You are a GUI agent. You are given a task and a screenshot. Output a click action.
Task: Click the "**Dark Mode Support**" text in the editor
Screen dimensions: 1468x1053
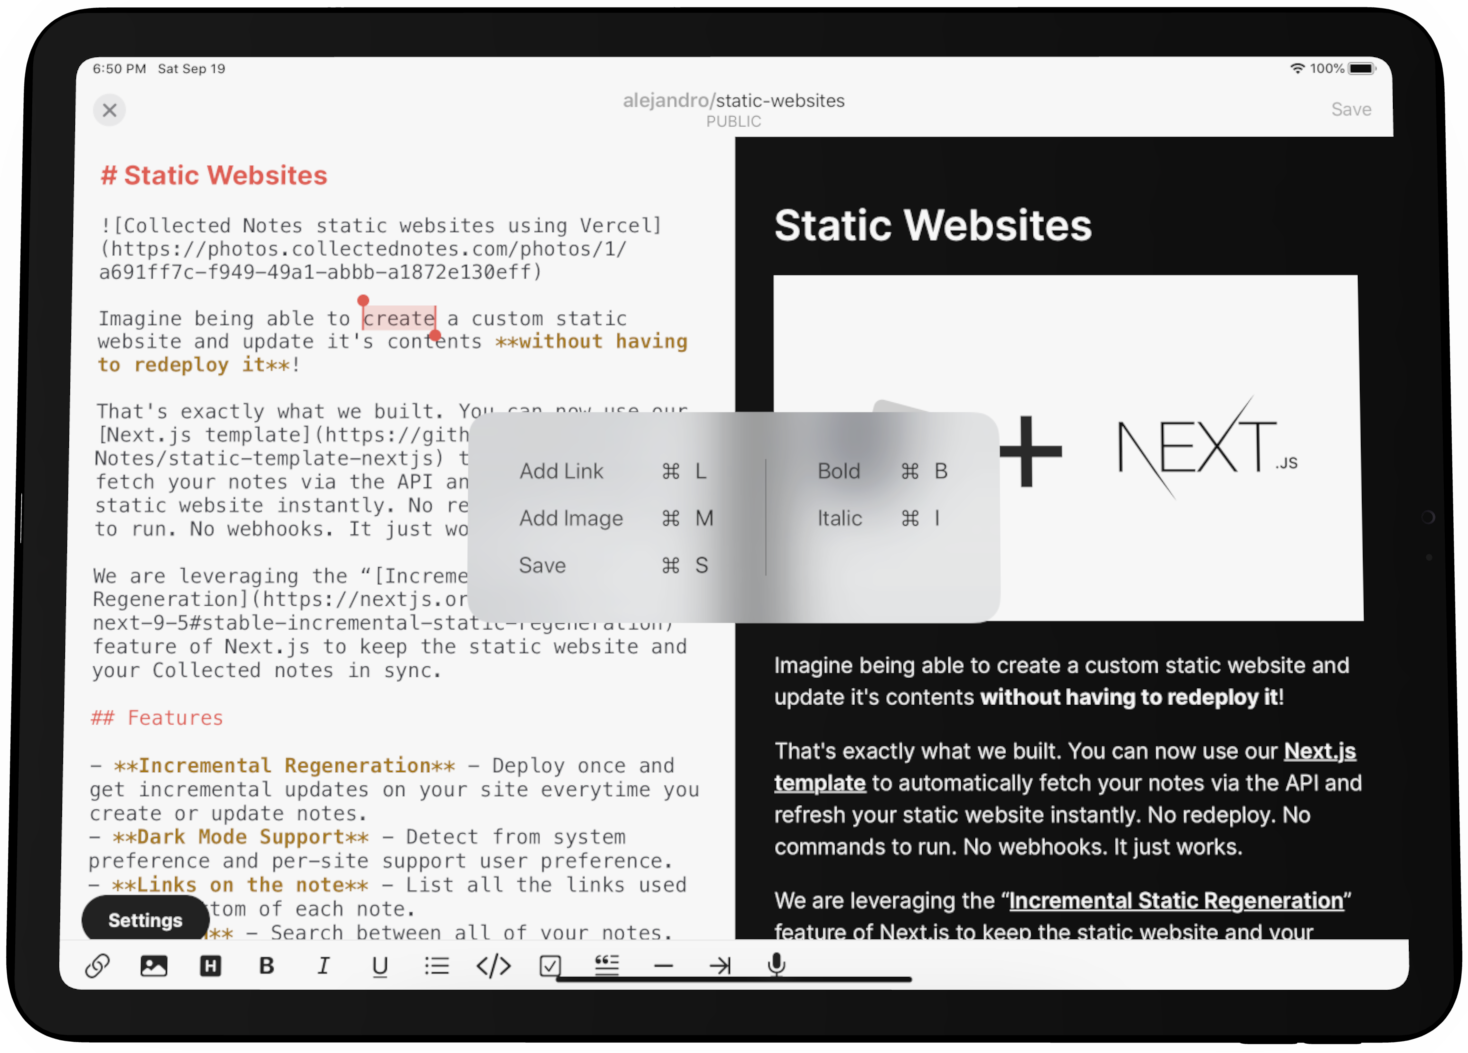click(240, 837)
